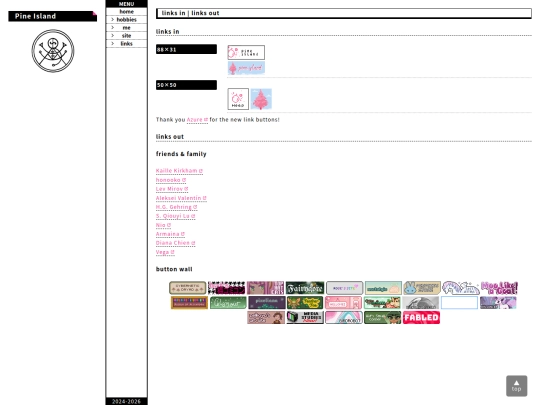The height and width of the screenshot is (405, 540).
Task: Open the Nio link
Action: (163, 225)
